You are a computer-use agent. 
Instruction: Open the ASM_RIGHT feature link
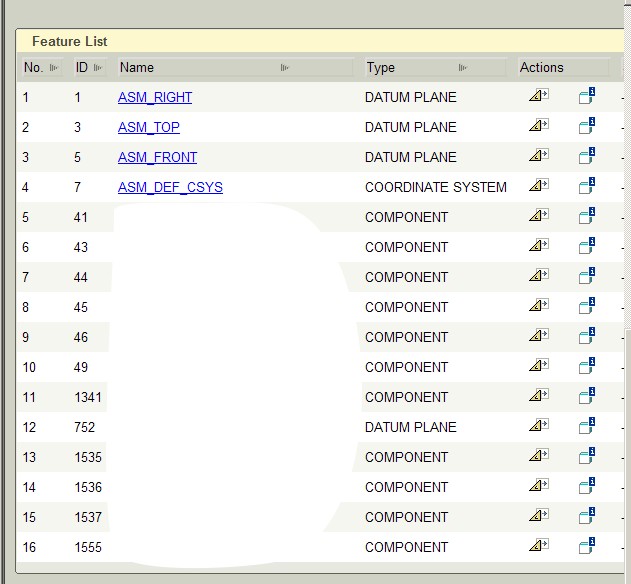[x=155, y=97]
